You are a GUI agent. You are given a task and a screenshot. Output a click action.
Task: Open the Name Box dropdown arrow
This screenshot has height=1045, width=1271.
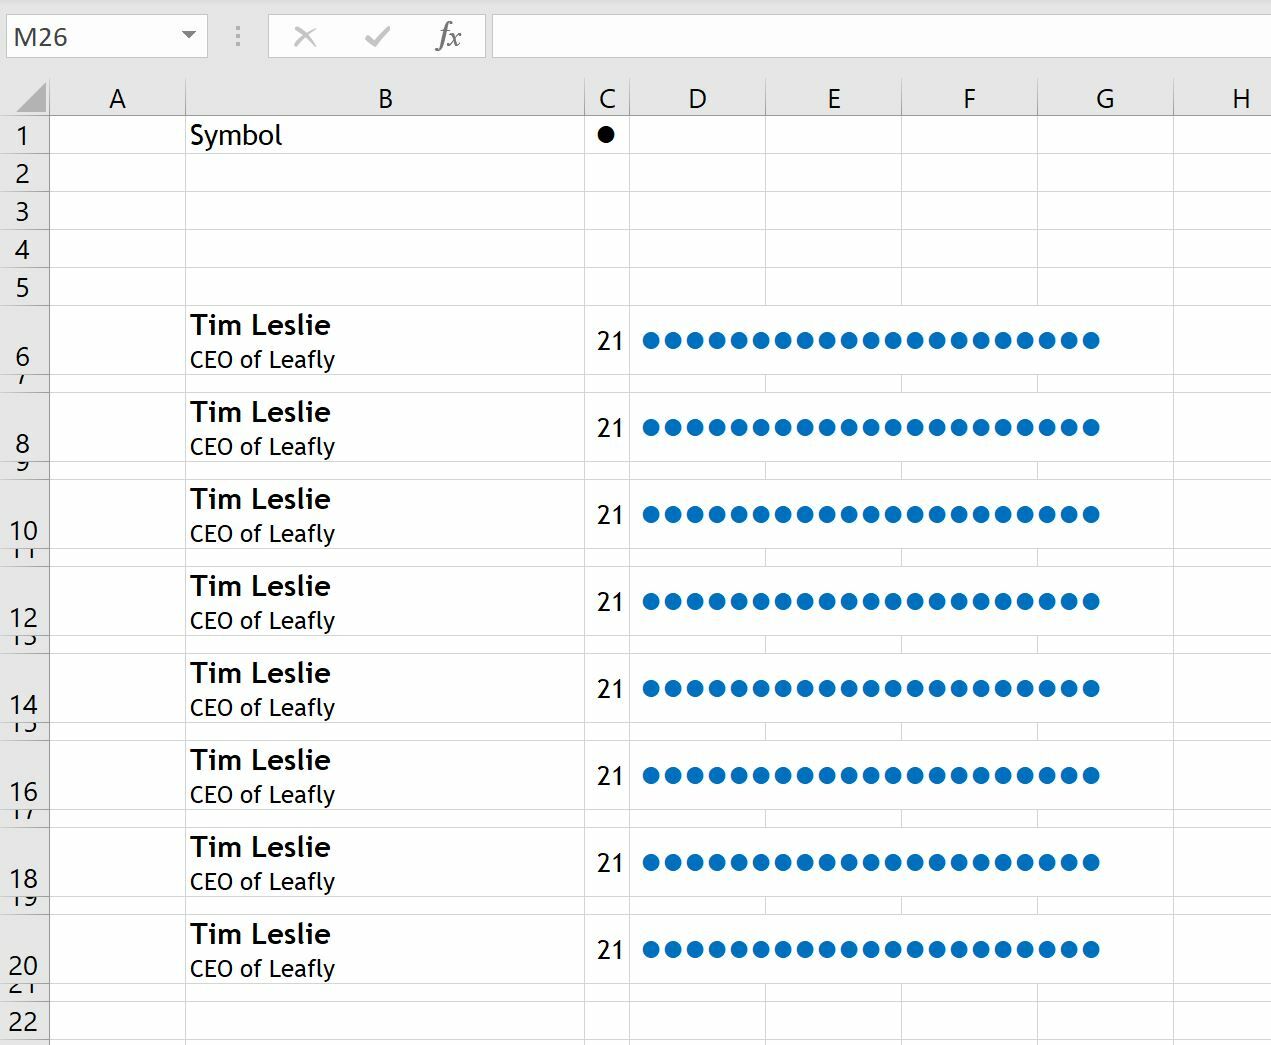pos(188,36)
